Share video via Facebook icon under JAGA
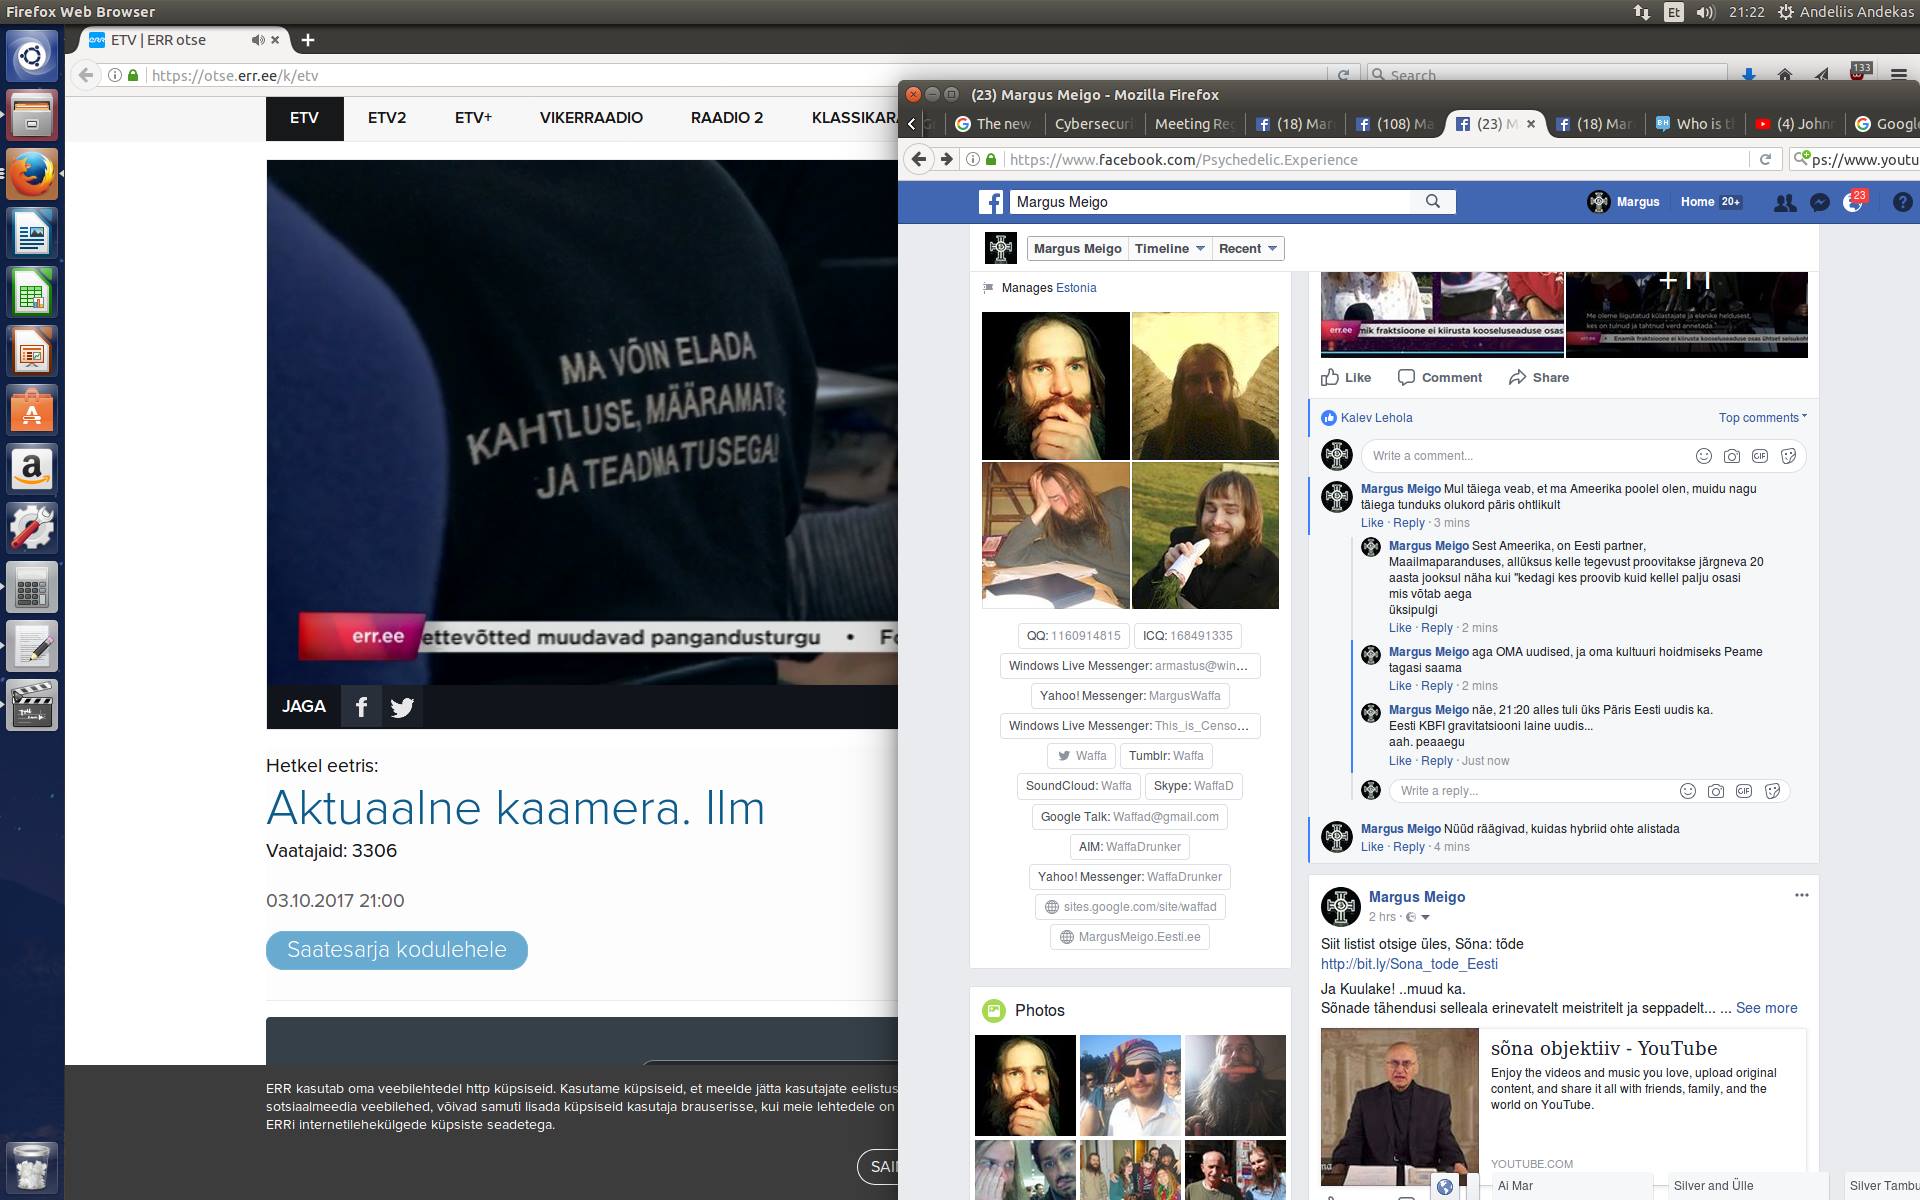 coord(361,707)
